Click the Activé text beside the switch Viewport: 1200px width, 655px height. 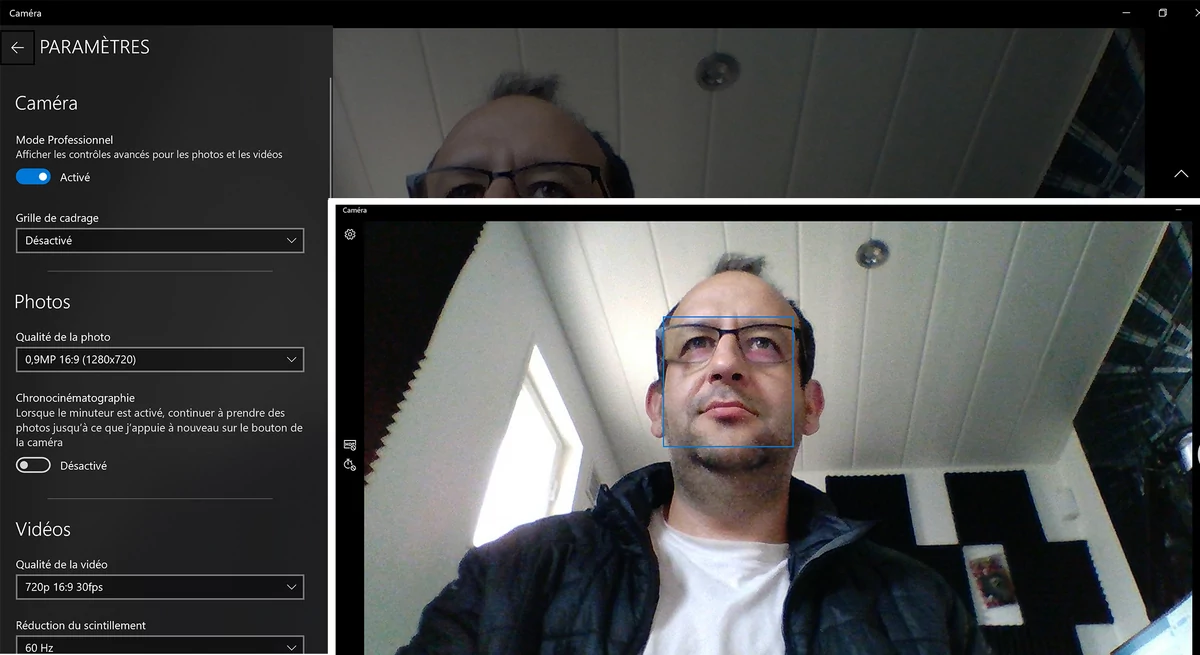pos(75,178)
